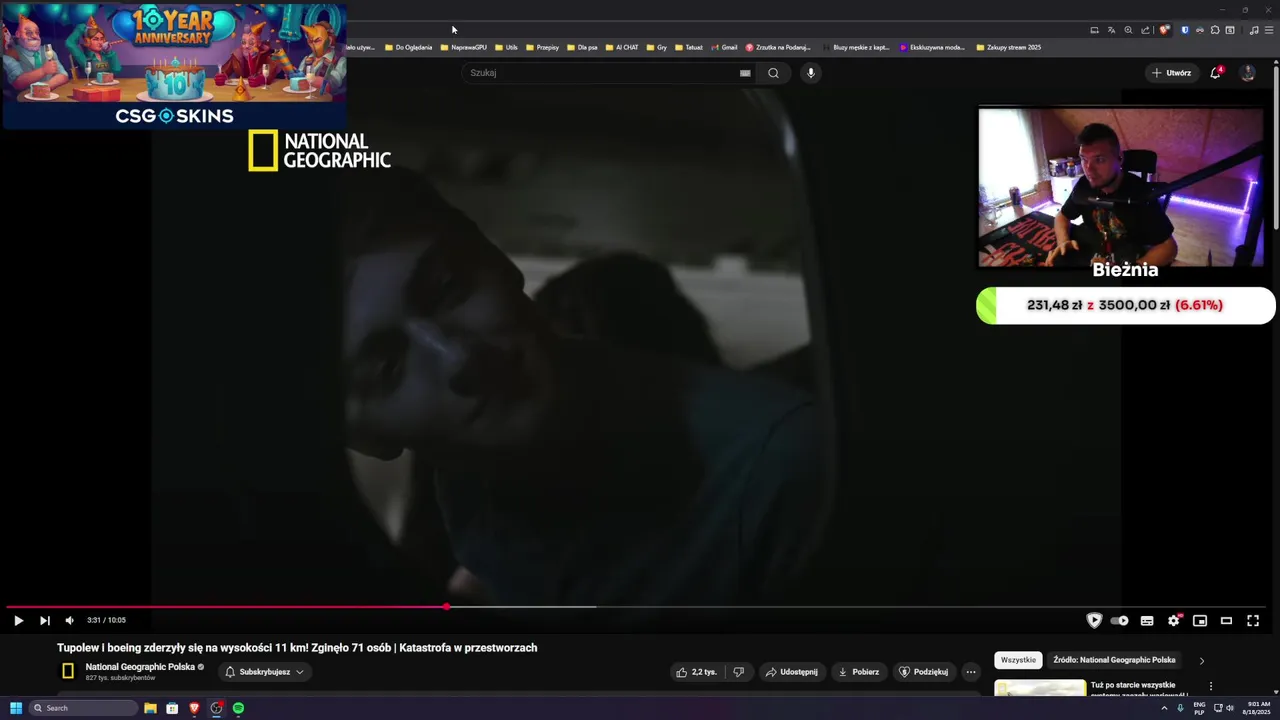Screen dimensions: 1280x720
Task: Open the YouTube account avatar menu
Action: point(1247,73)
